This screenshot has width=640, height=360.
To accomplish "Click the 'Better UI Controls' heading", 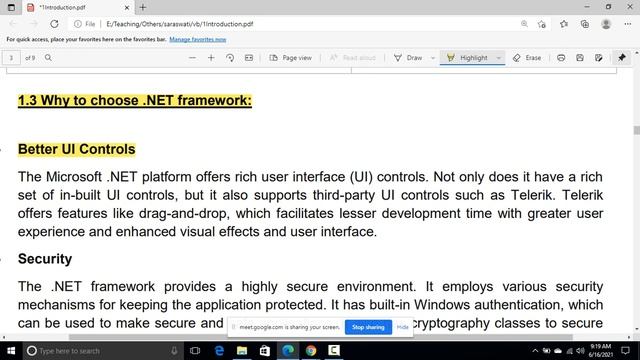I will [76, 149].
